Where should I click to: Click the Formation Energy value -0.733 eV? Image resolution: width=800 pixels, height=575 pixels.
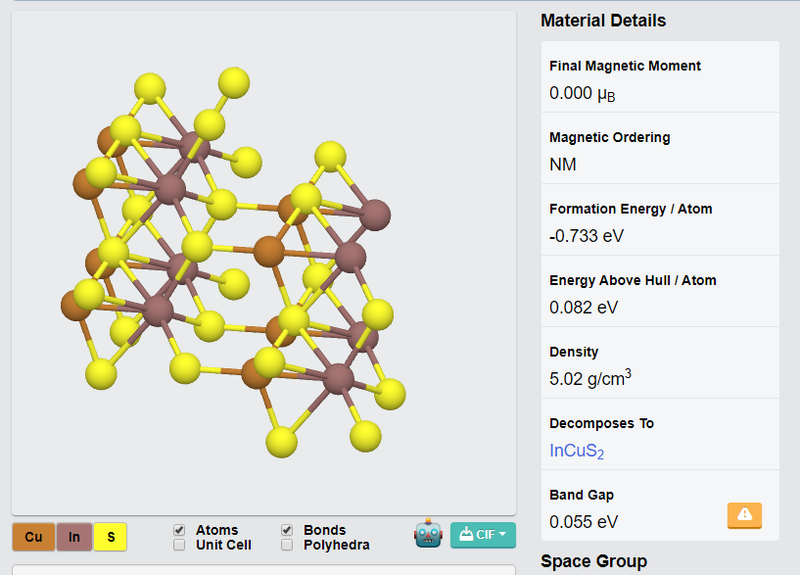[586, 236]
